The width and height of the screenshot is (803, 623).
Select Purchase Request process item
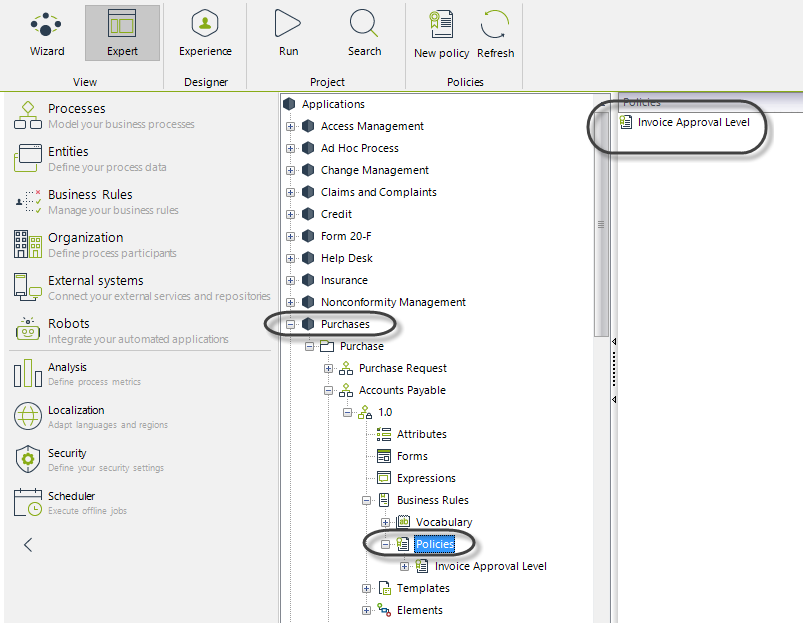point(403,368)
